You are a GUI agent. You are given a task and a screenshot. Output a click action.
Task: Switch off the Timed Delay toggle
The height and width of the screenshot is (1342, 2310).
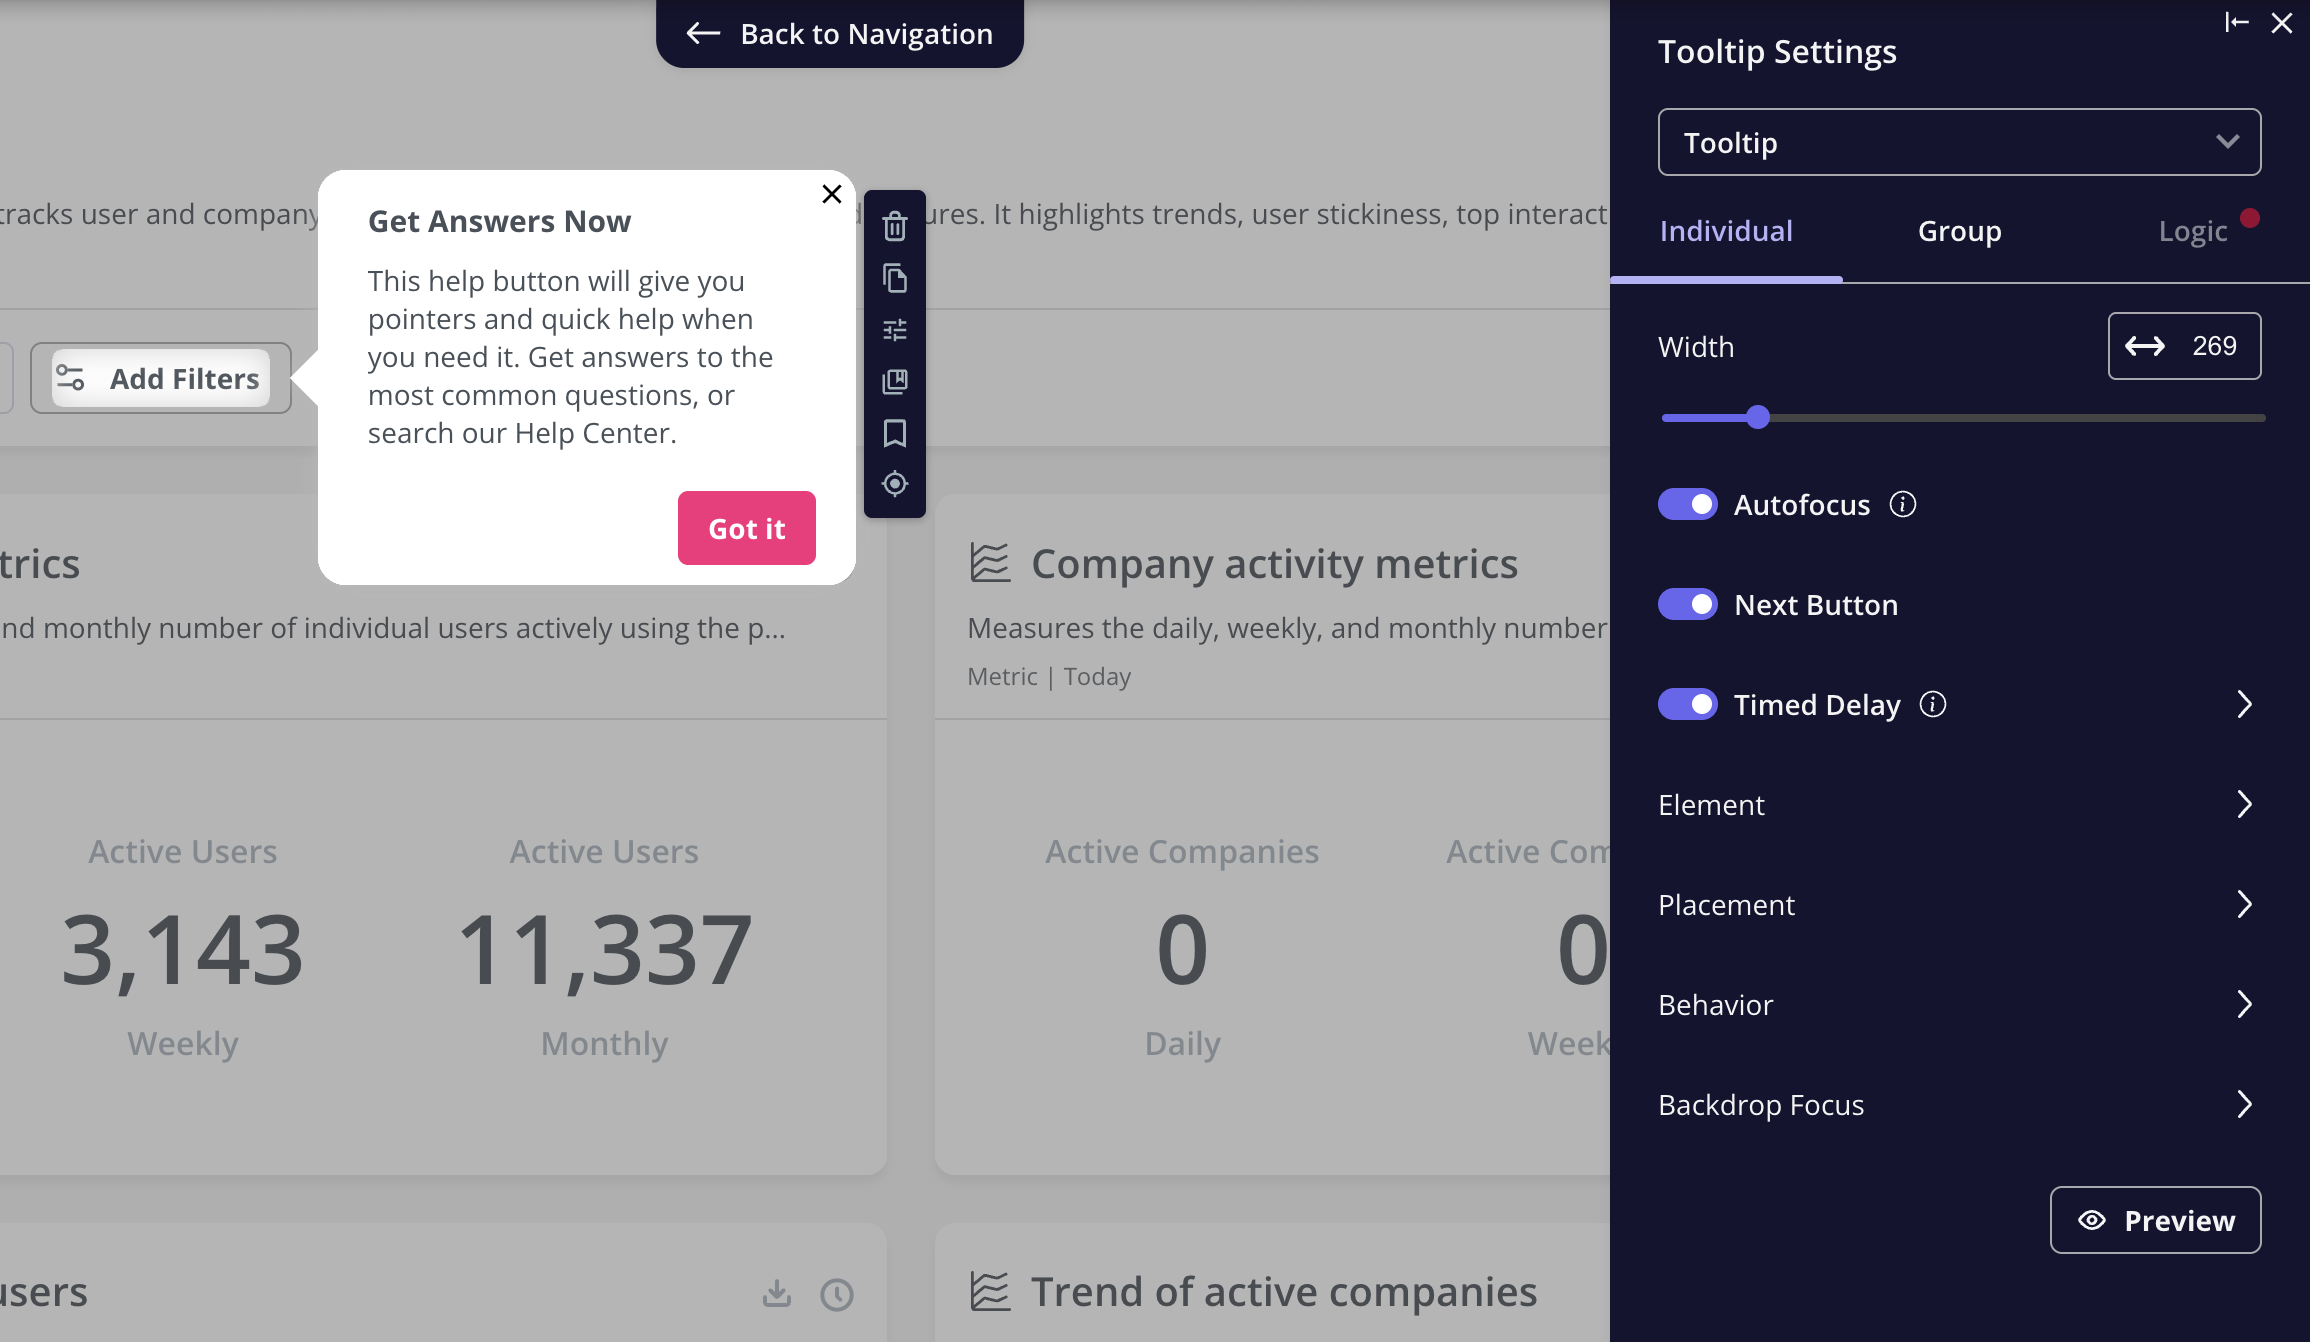(x=1688, y=704)
